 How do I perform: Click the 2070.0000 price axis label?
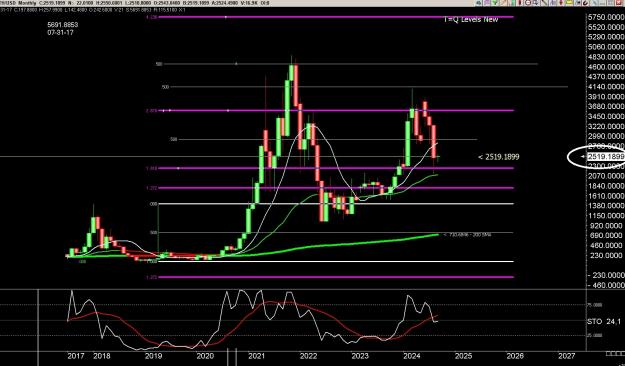coord(607,176)
